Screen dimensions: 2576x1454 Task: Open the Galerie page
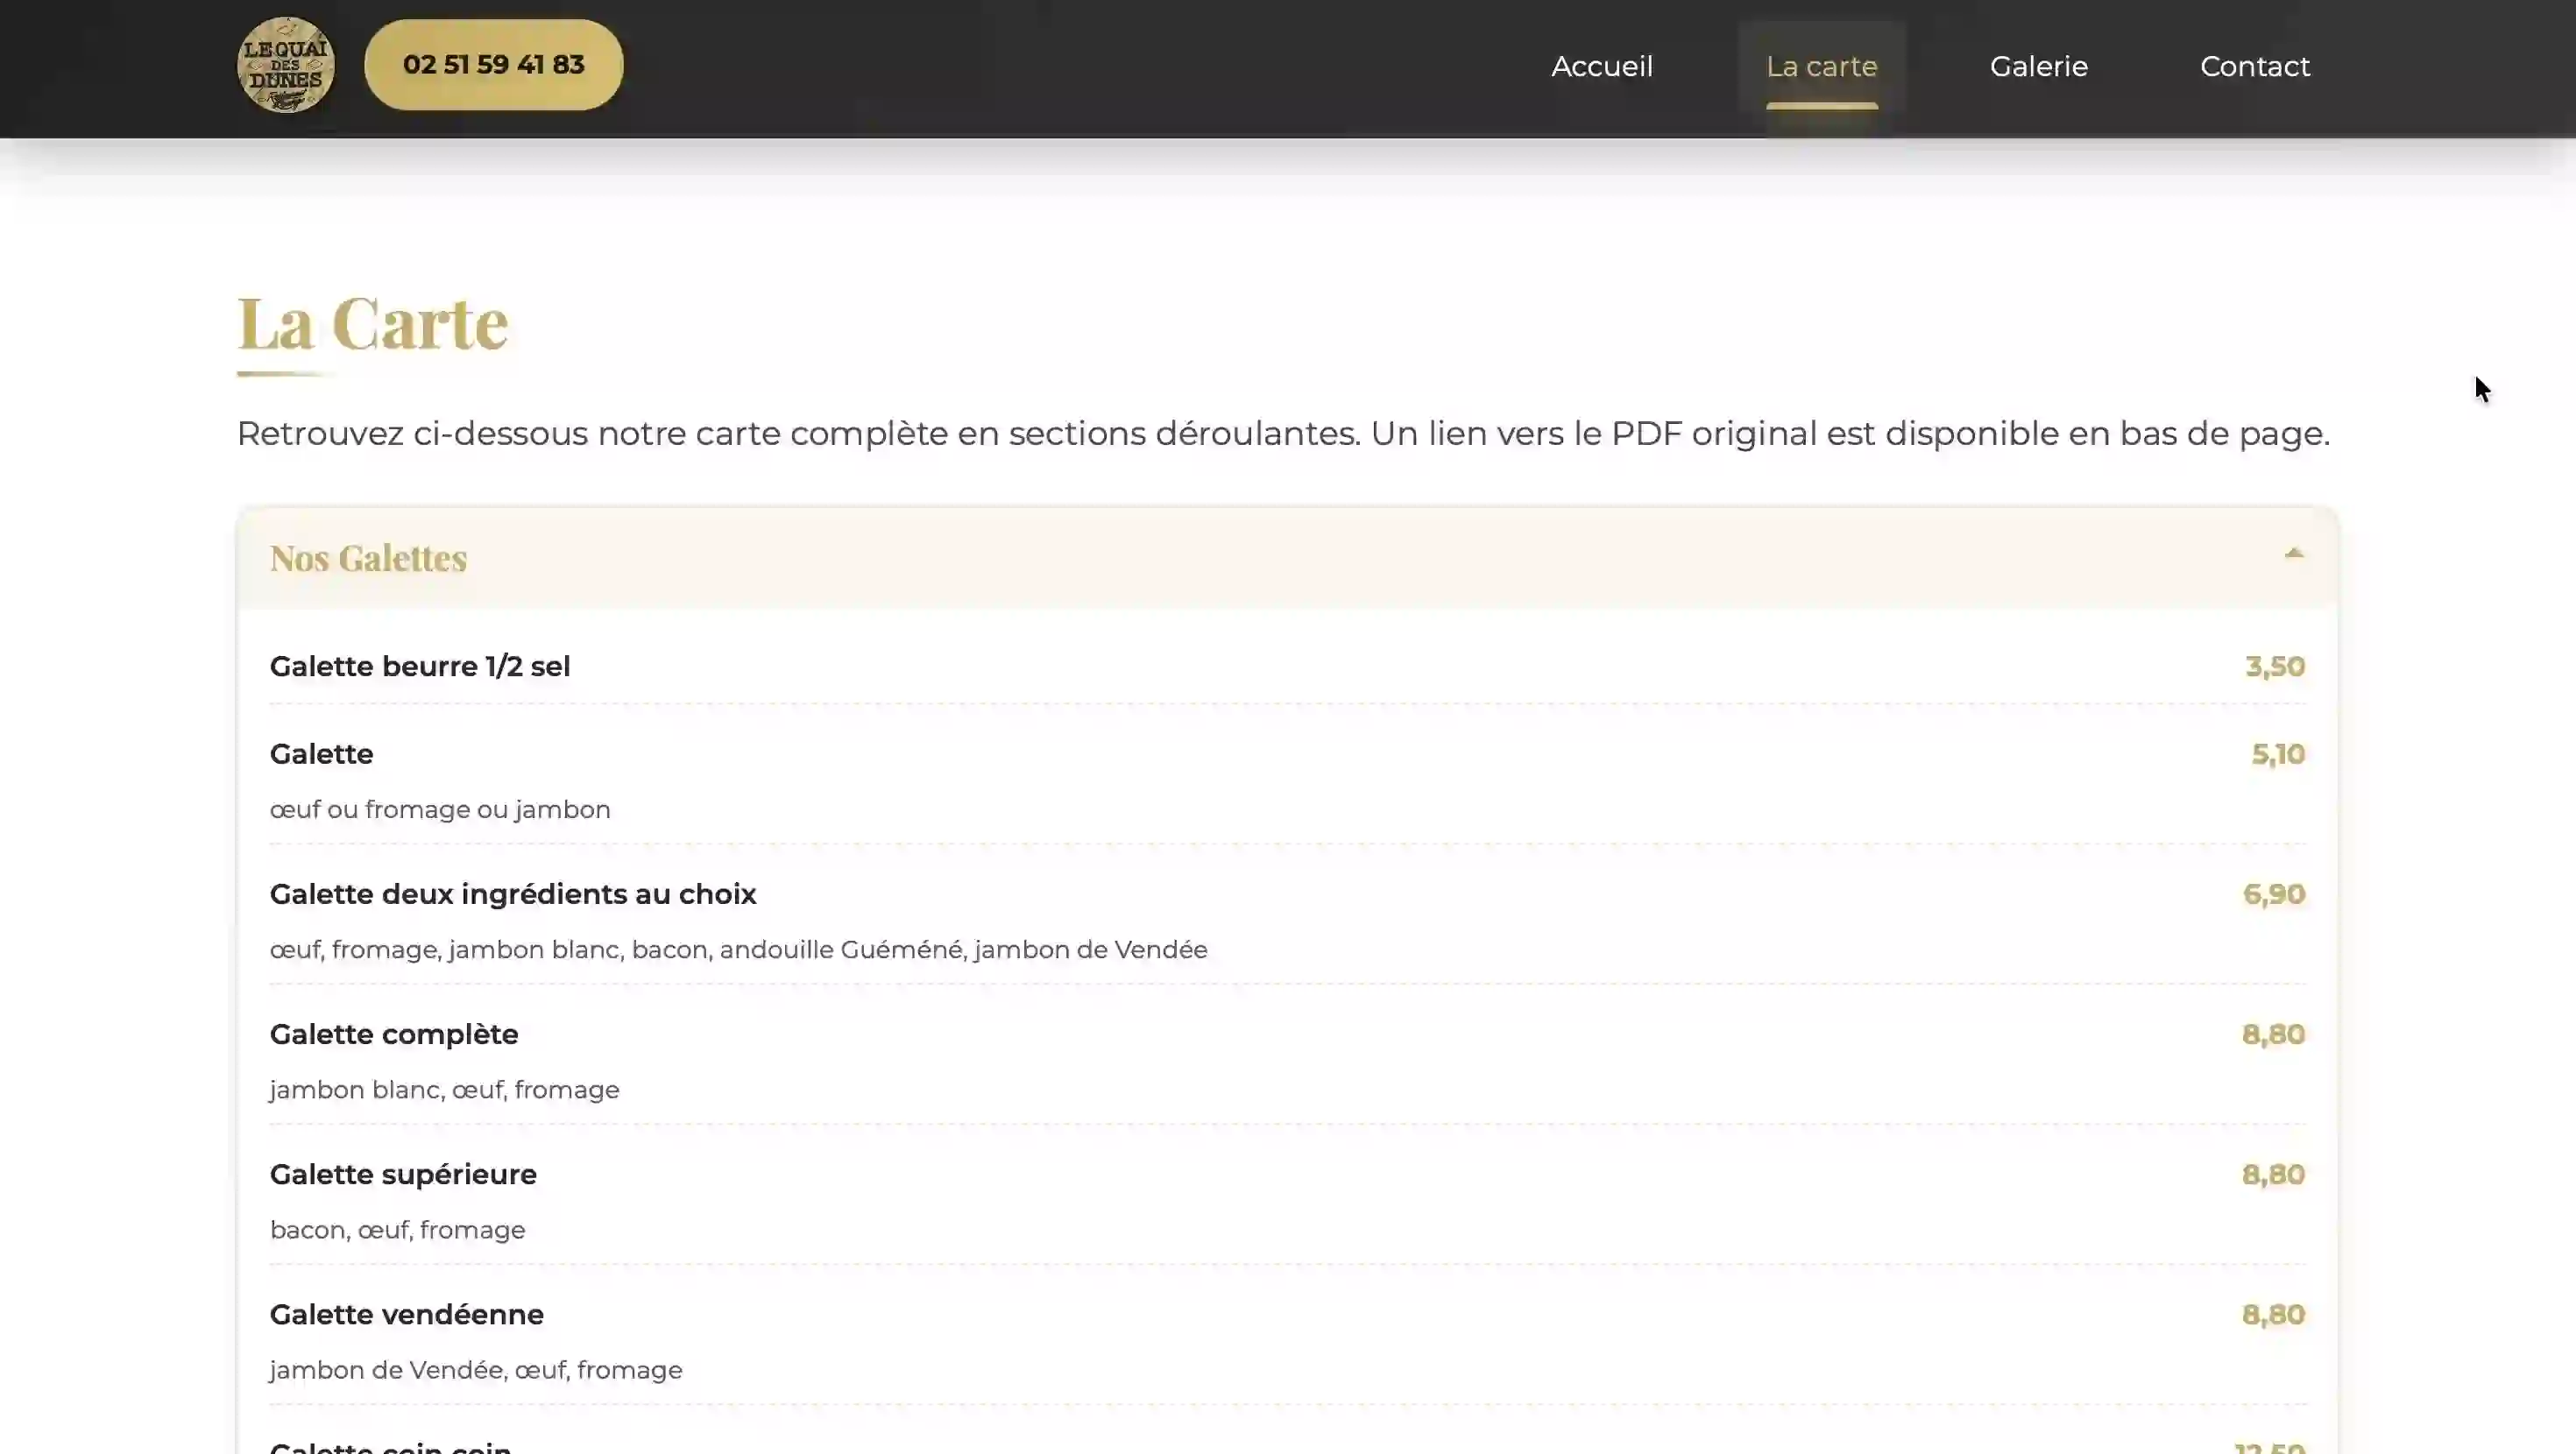[2038, 66]
